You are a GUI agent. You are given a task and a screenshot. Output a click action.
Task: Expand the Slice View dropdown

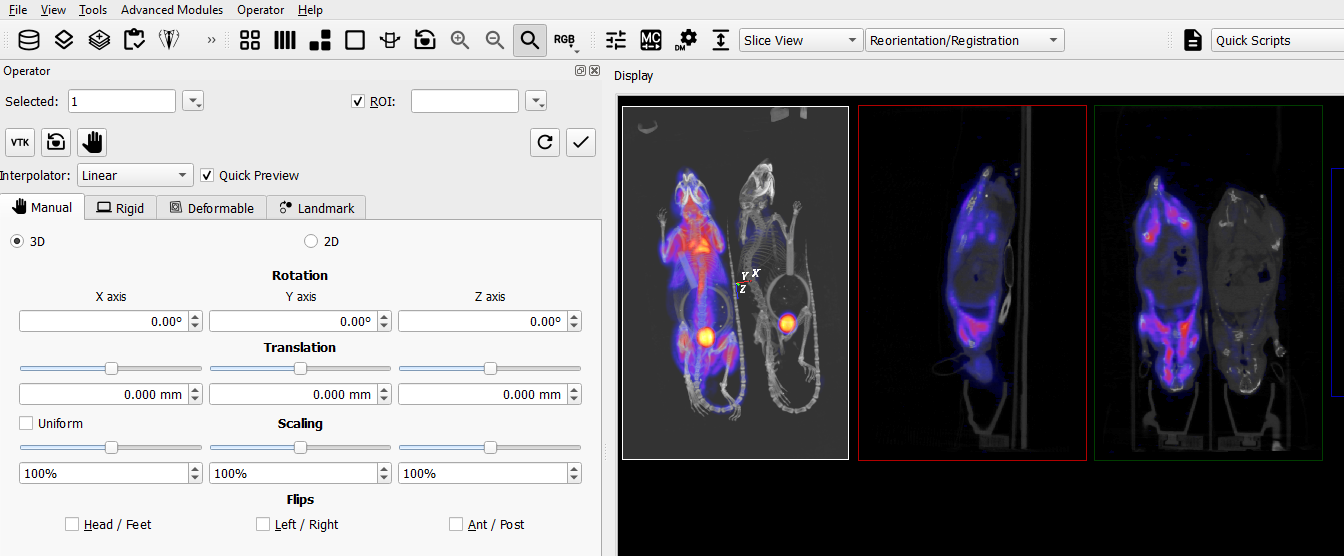click(801, 40)
